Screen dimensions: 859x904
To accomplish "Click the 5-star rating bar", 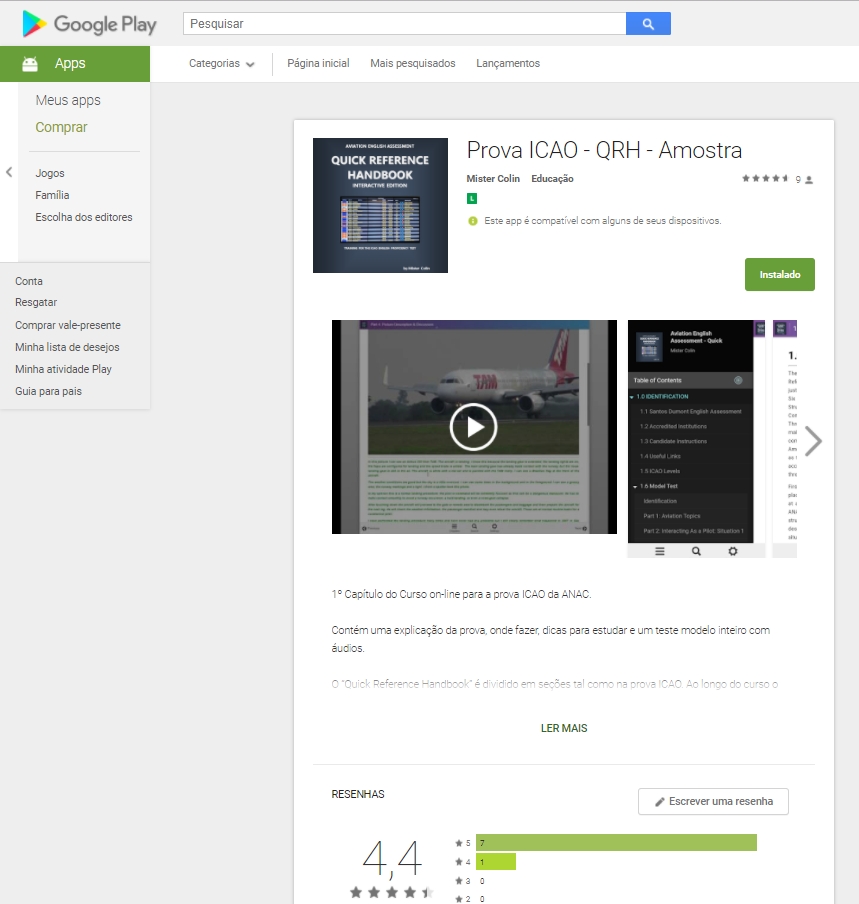I will (x=616, y=843).
